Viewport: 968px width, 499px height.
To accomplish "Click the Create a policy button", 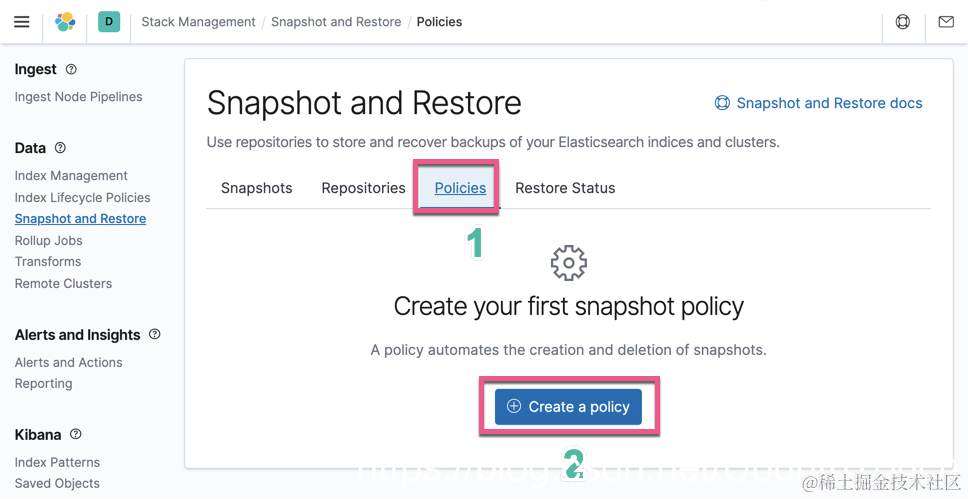I will pyautogui.click(x=568, y=406).
